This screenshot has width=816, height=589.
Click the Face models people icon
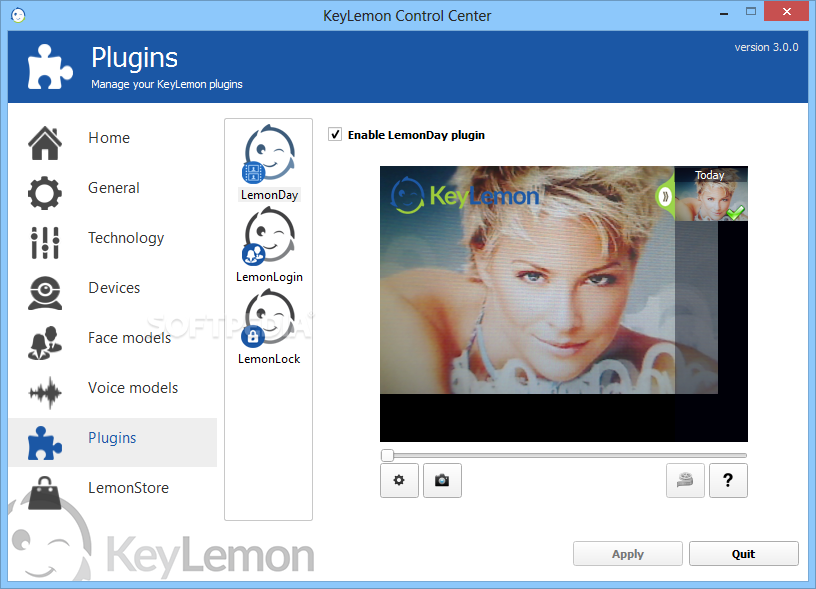pyautogui.click(x=45, y=343)
